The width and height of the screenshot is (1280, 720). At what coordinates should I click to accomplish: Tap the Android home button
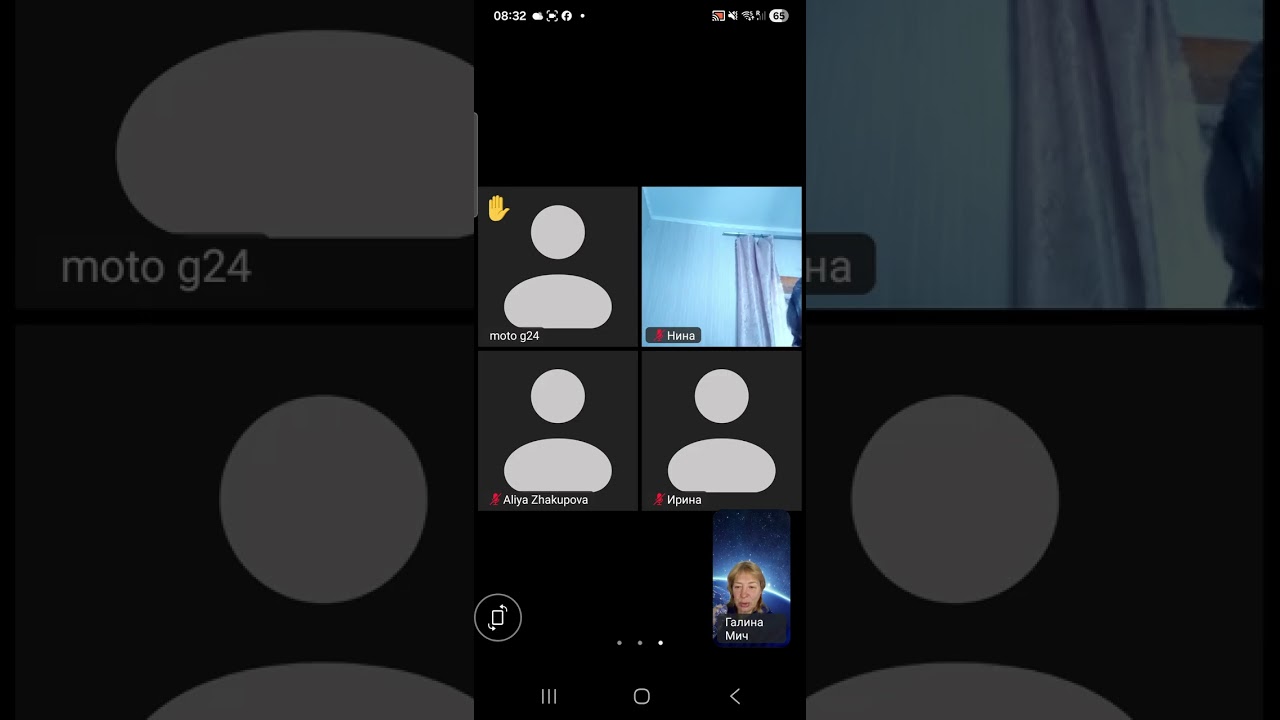[642, 696]
